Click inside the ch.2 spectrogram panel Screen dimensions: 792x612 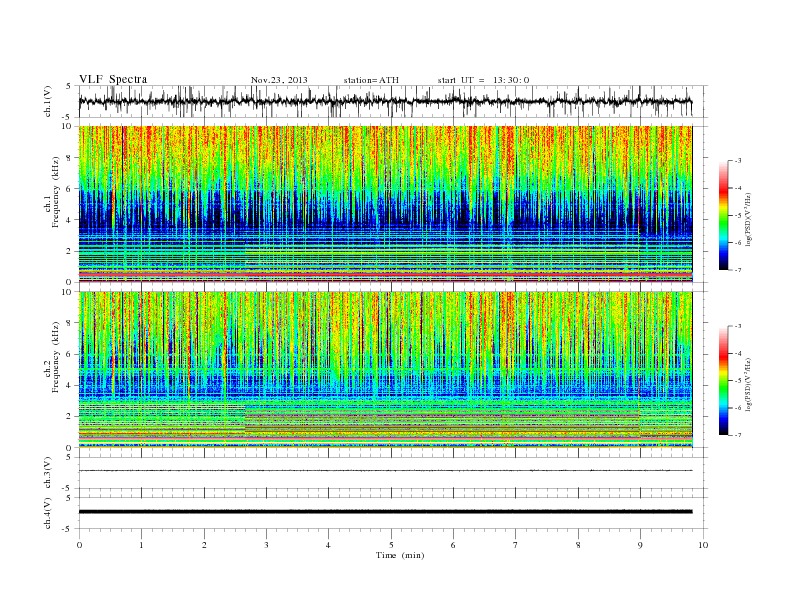tap(385, 370)
